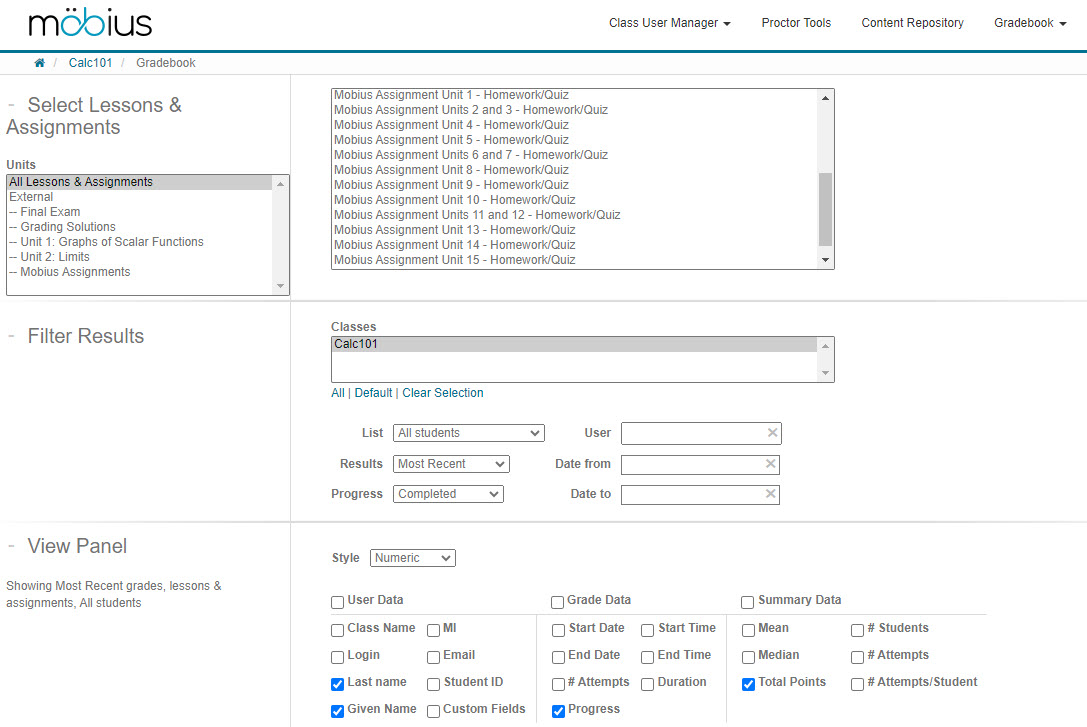Click the home icon in breadcrumb

(x=40, y=63)
